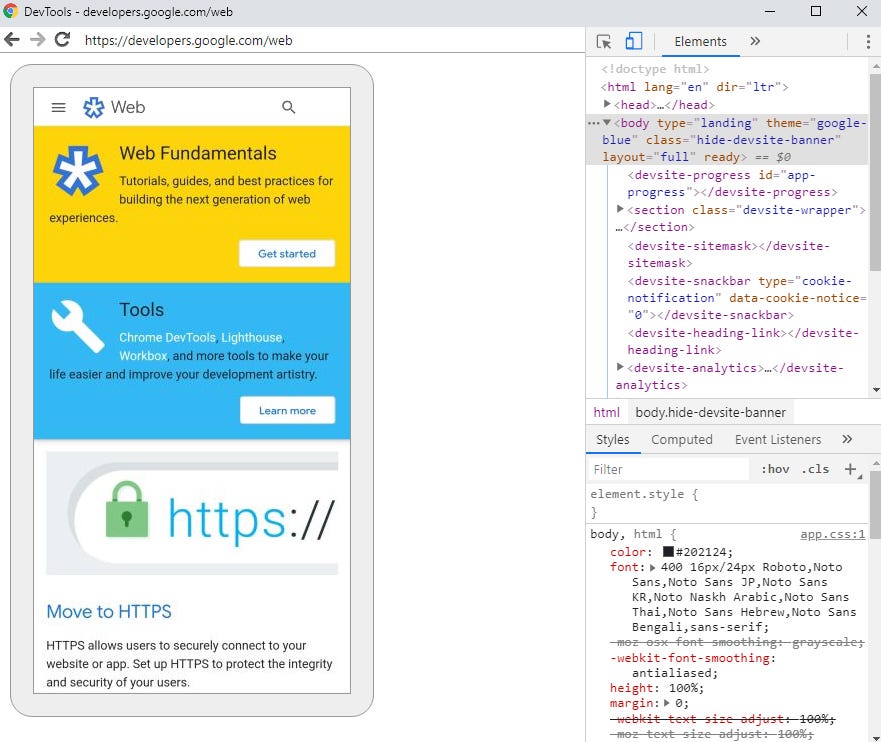Go forward with the forward arrow
The width and height of the screenshot is (881, 742).
pos(37,40)
